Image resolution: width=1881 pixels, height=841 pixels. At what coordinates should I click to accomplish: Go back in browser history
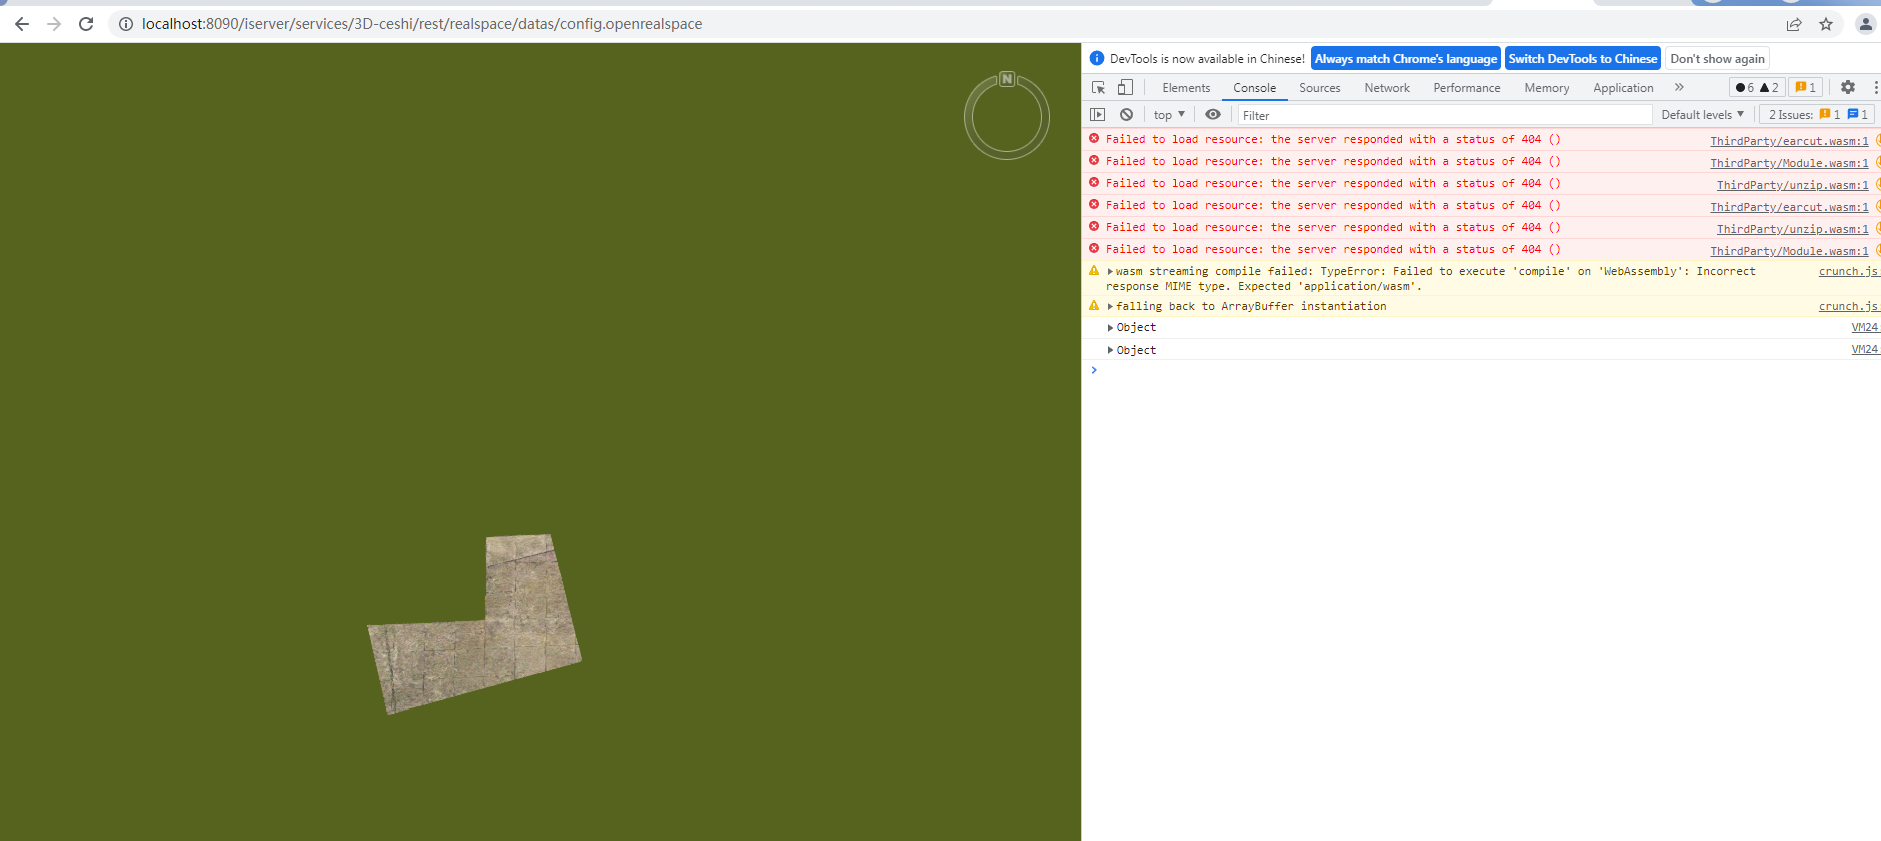click(22, 24)
